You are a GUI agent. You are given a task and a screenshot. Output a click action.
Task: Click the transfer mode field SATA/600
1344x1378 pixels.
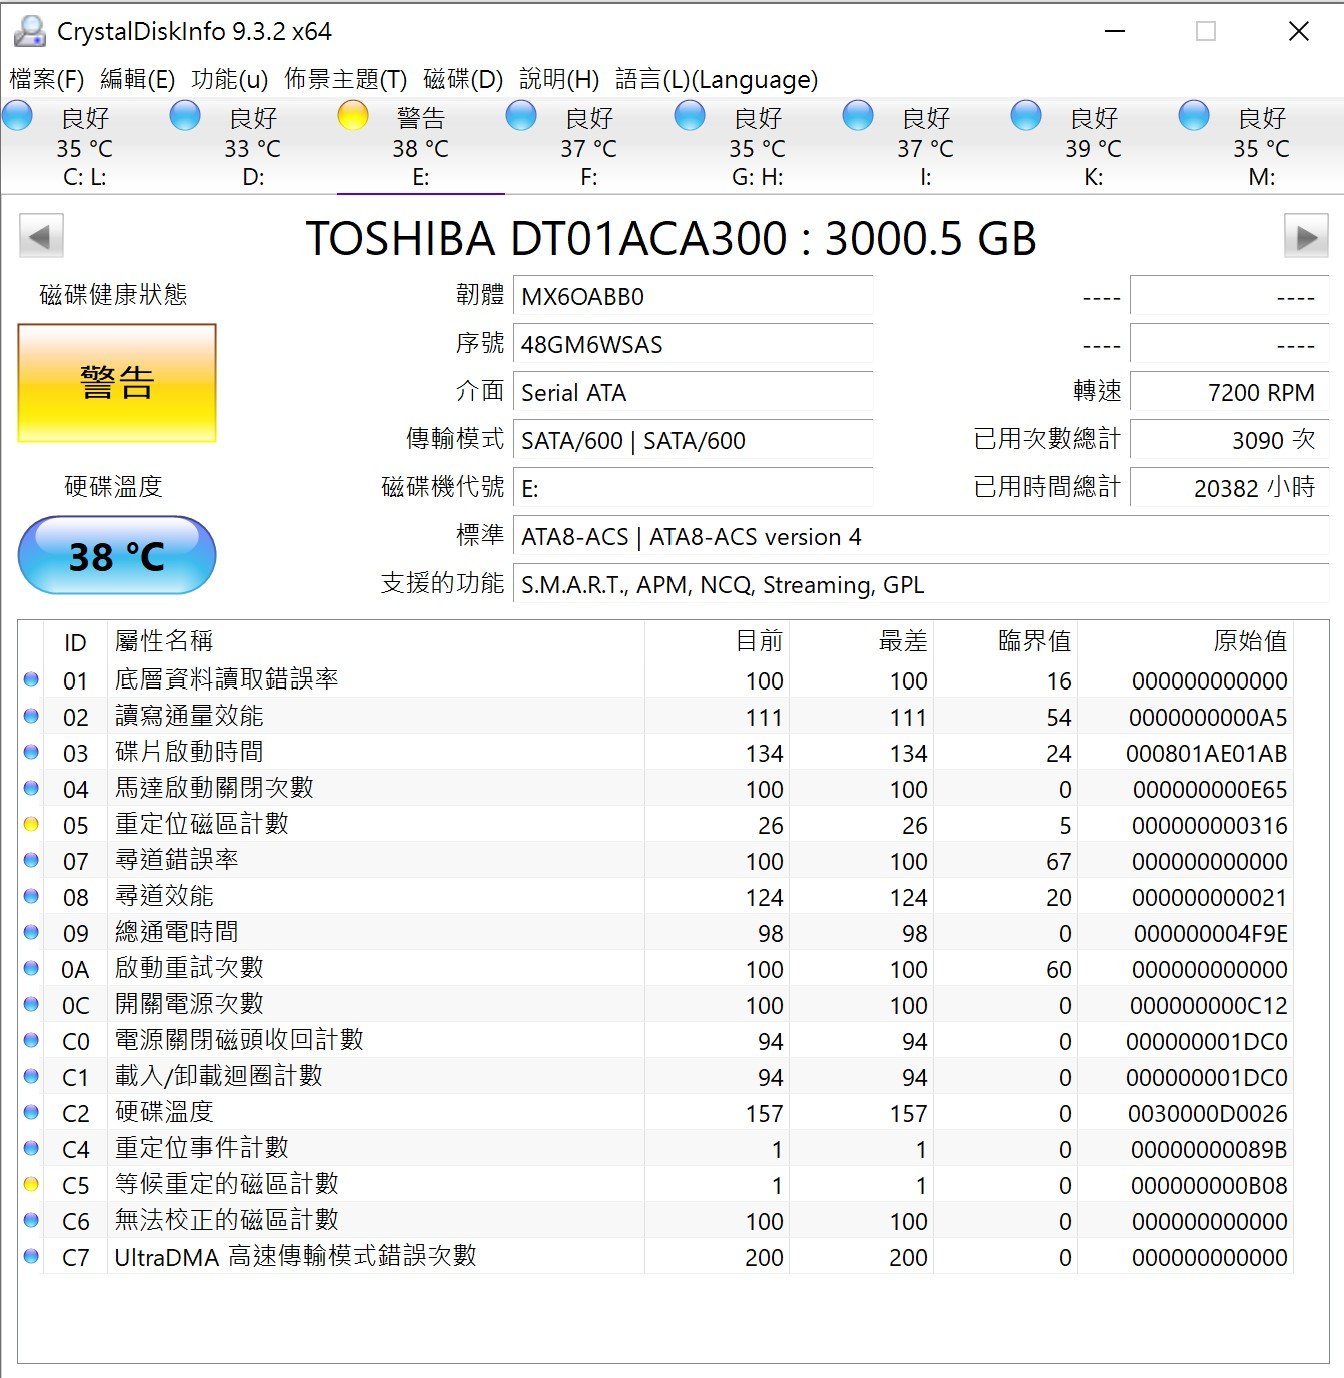pos(693,441)
